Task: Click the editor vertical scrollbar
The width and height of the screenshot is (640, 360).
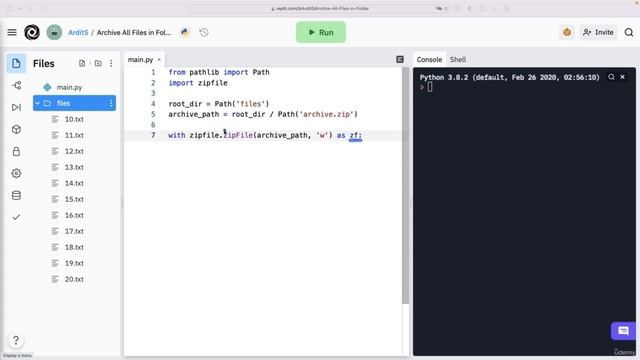Action: coord(405,186)
